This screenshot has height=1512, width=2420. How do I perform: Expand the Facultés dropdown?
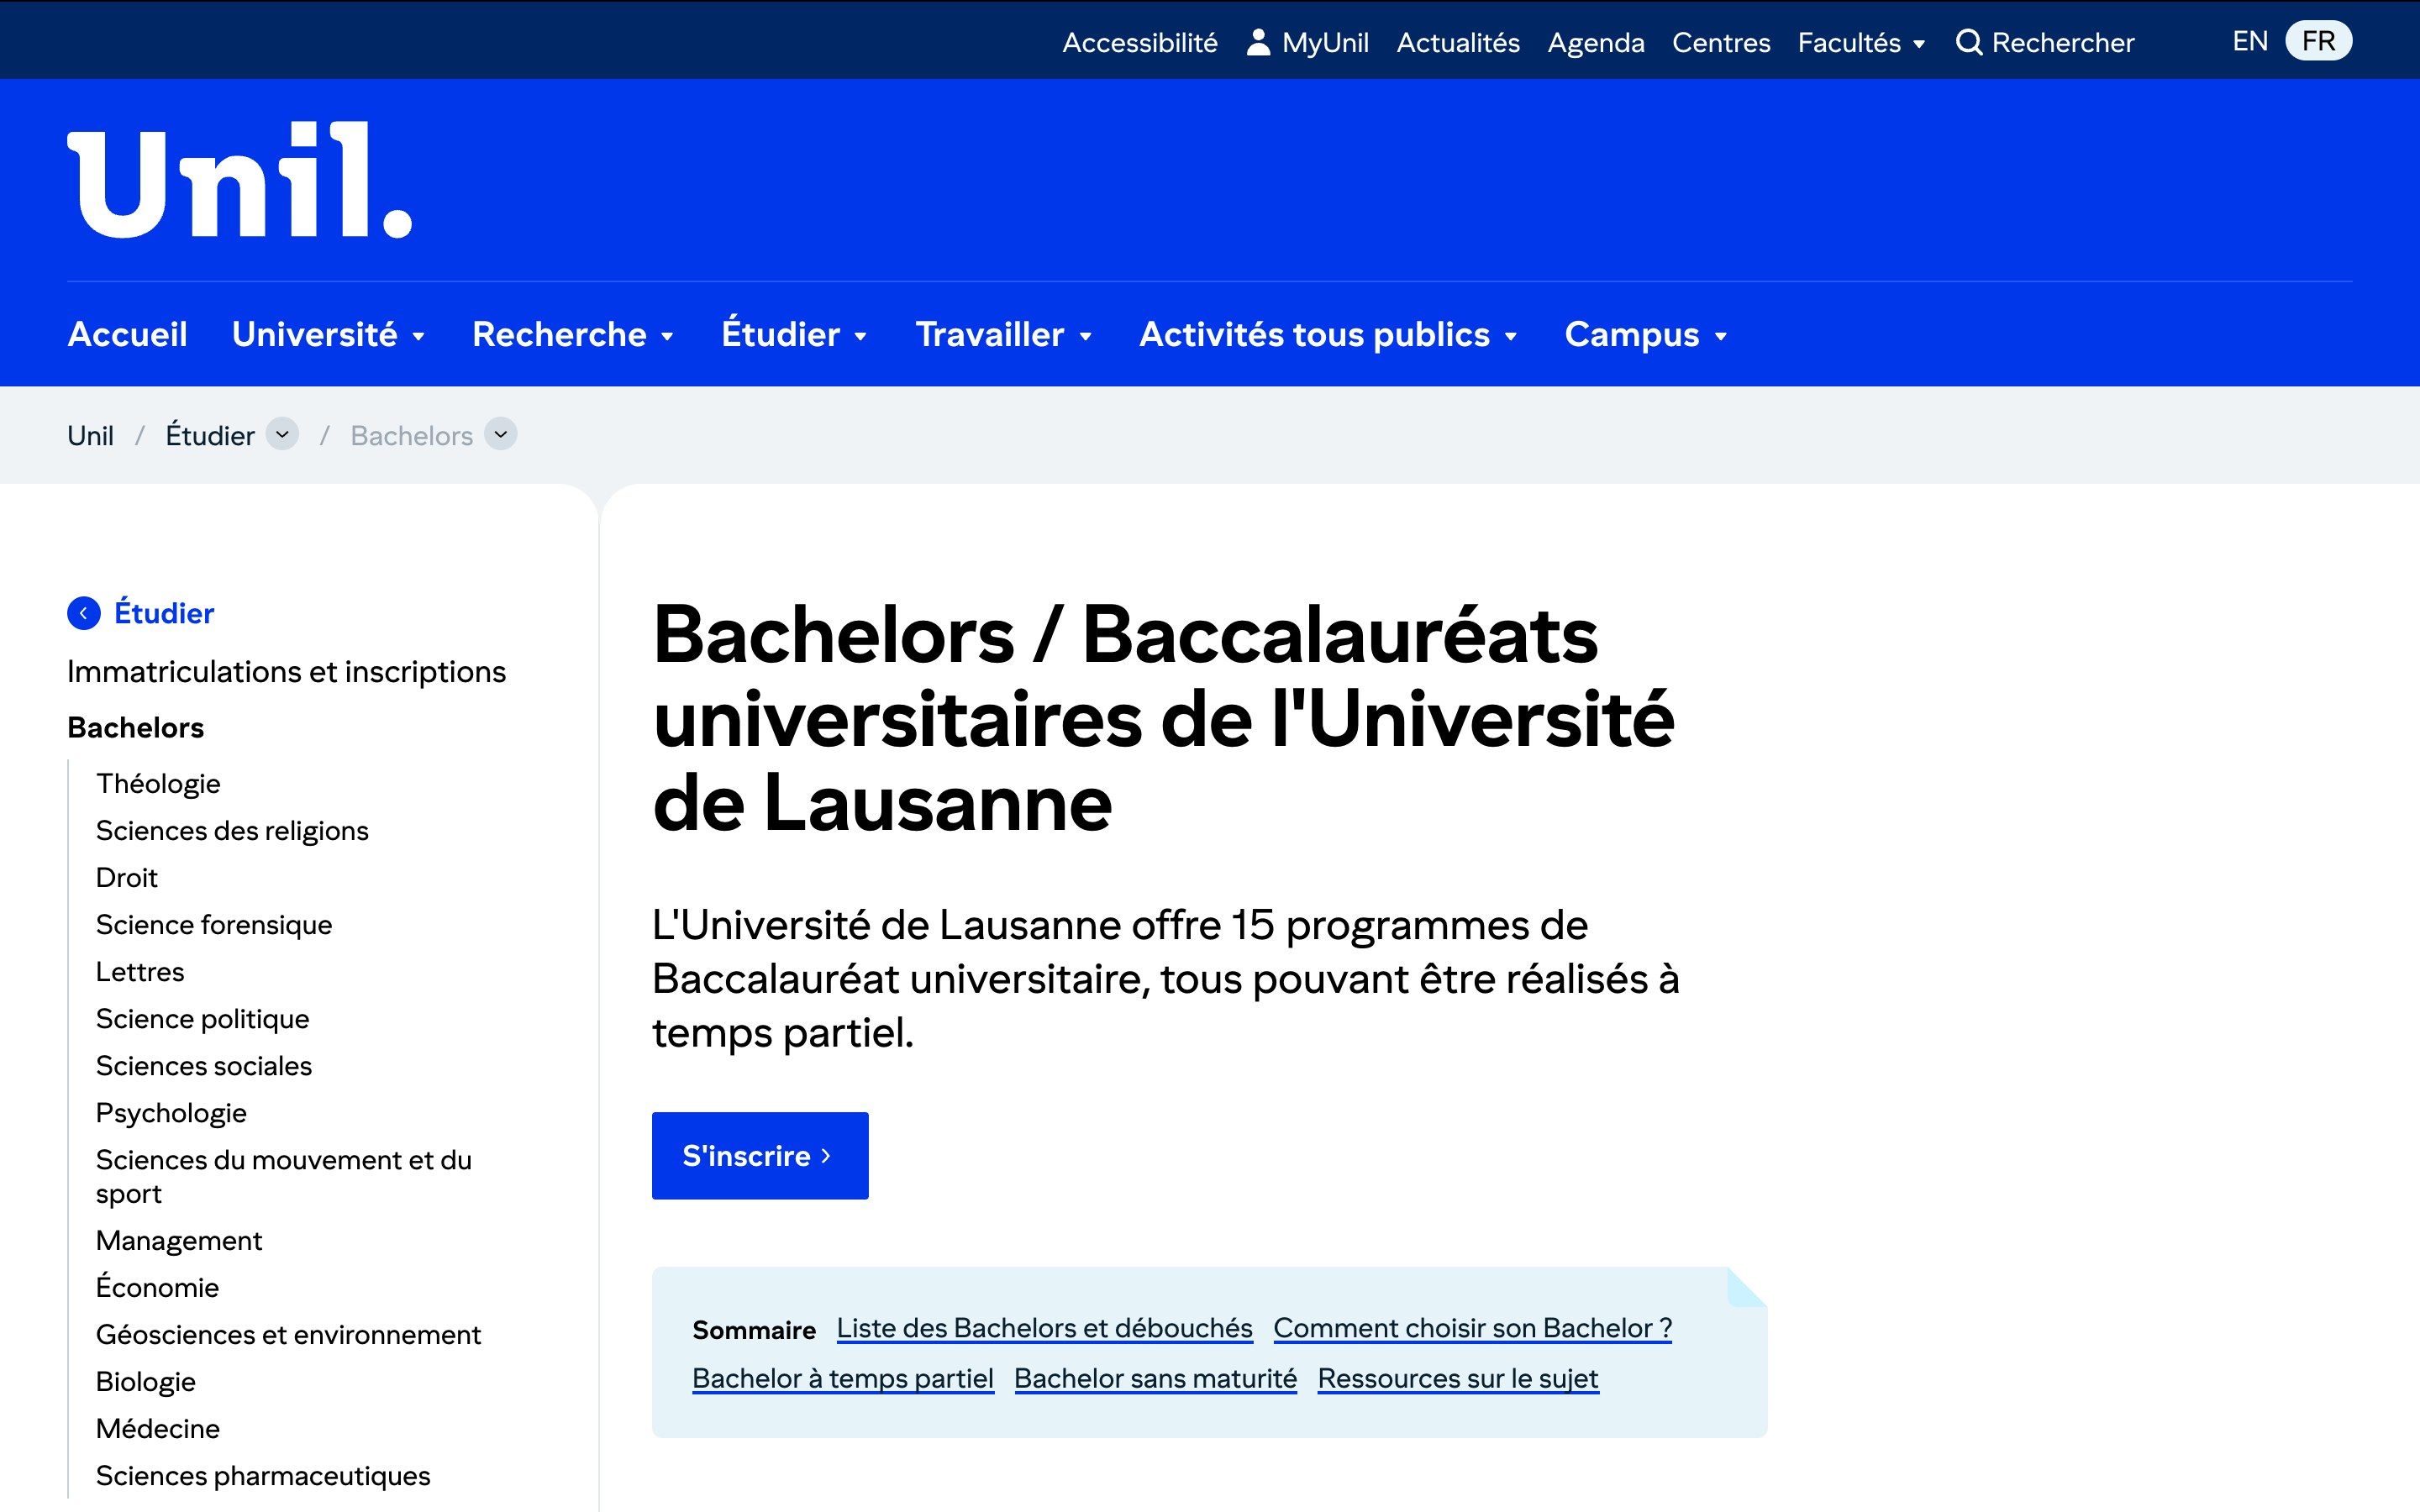[x=1861, y=42]
